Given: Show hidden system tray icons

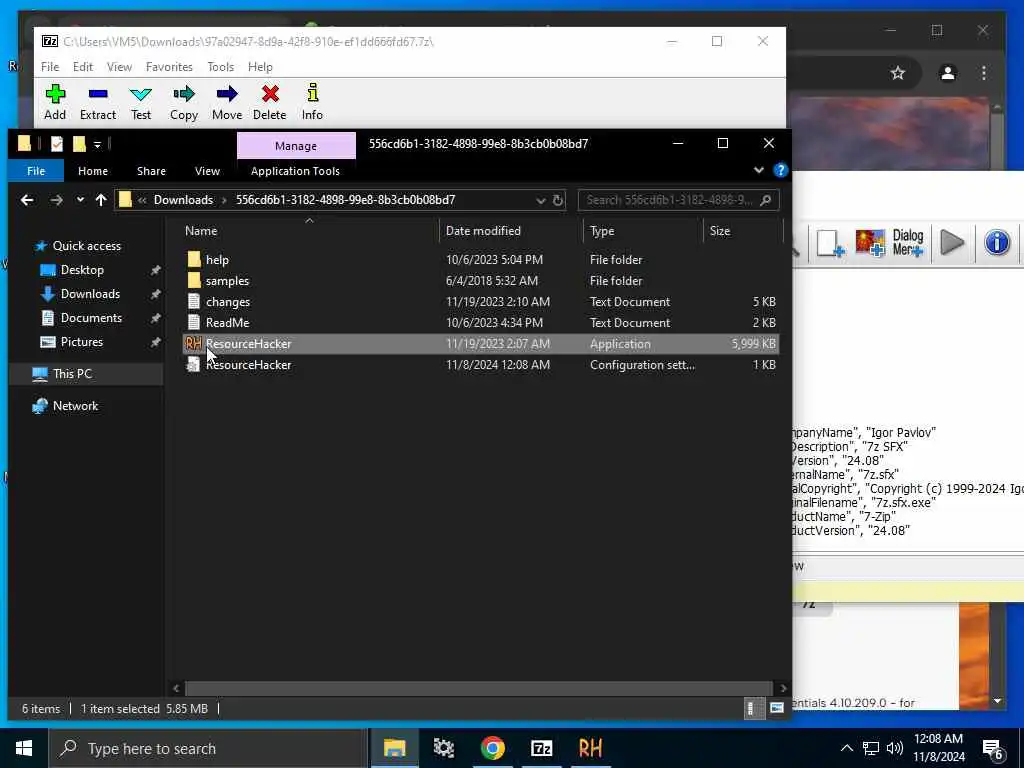Looking at the screenshot, I should [846, 748].
